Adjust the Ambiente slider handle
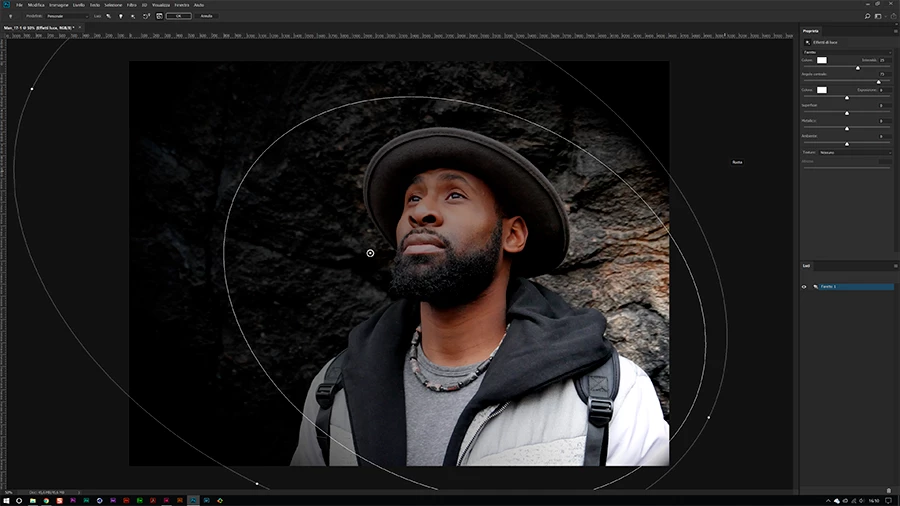 (847, 144)
